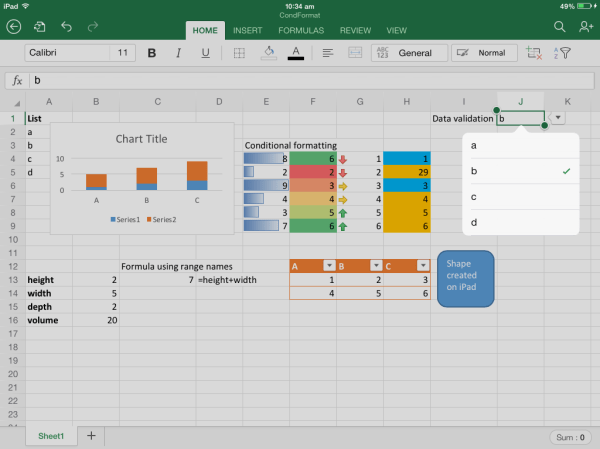Viewport: 600px width, 449px height.
Task: Open the Normal cell styles dropdown
Action: point(484,53)
